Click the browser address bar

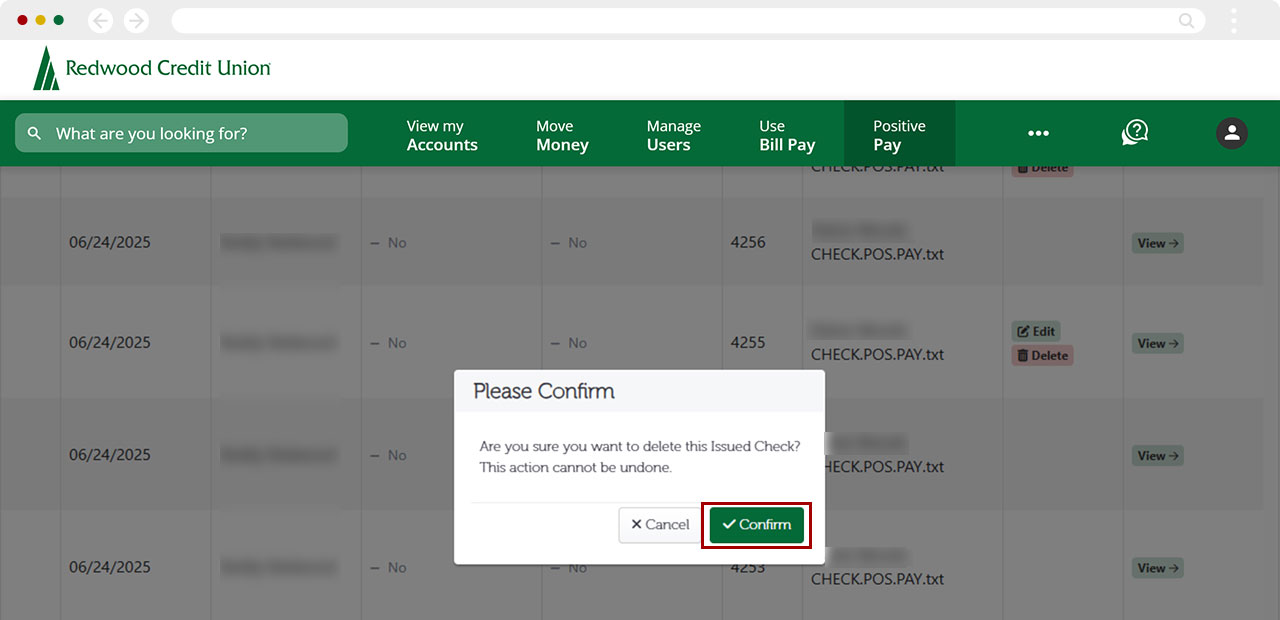tap(688, 20)
